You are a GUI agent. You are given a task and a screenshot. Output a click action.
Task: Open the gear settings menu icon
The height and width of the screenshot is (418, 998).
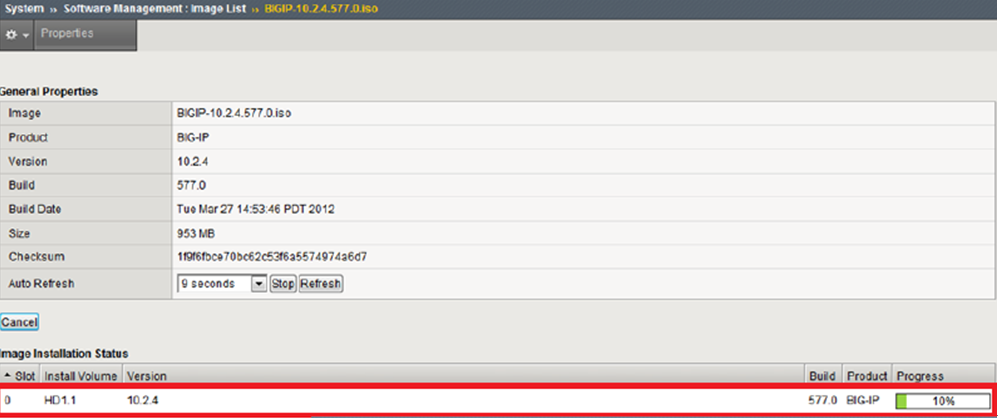coord(17,34)
